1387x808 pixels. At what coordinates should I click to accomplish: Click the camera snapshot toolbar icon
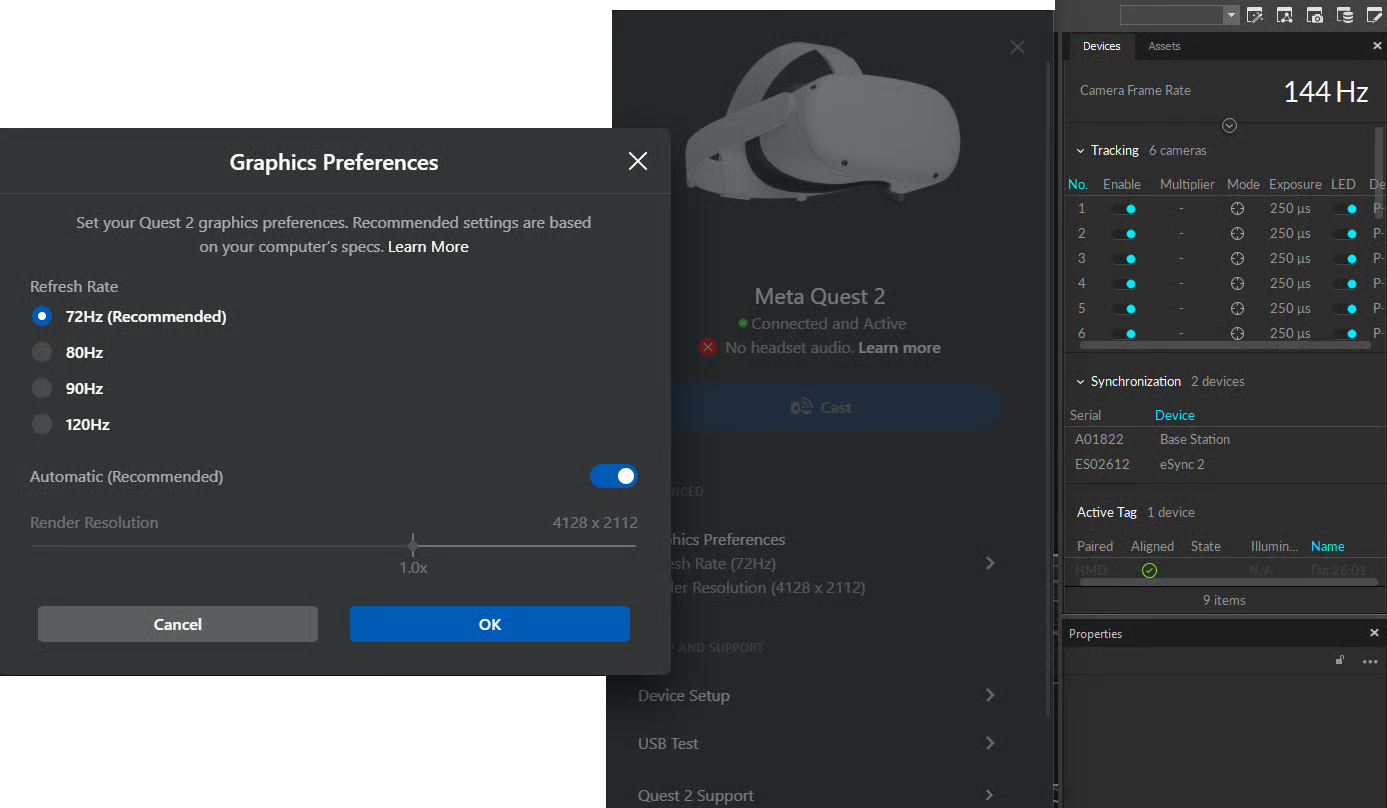click(1315, 15)
